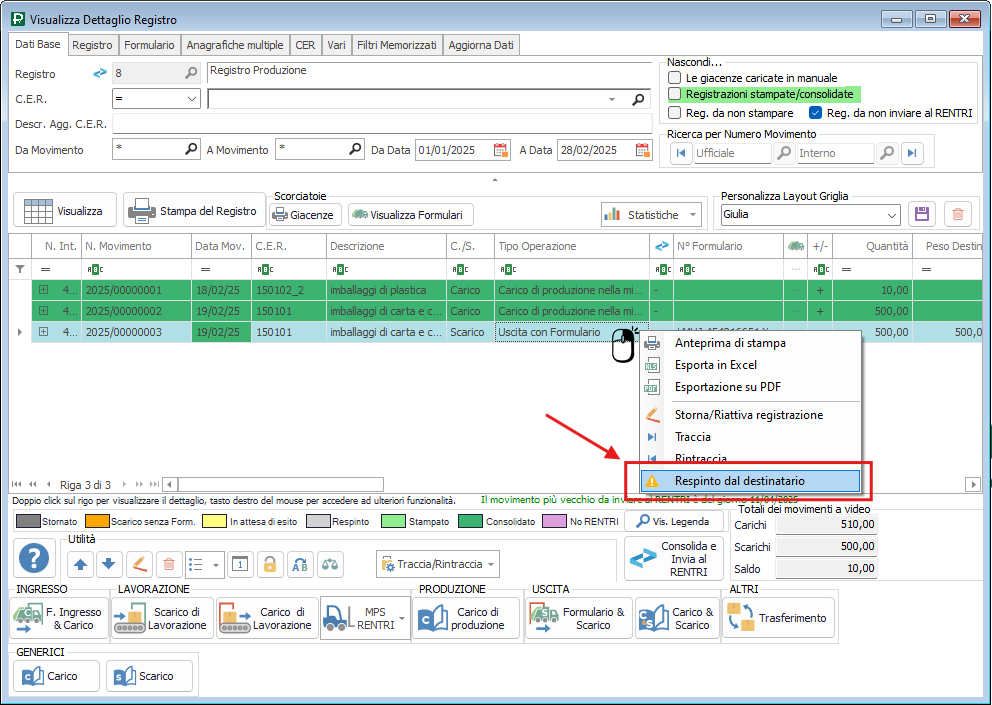Screen dimensions: 992x705
Task: Enable 'Le giacenze caricate in manuale' checkbox
Action: [675, 78]
